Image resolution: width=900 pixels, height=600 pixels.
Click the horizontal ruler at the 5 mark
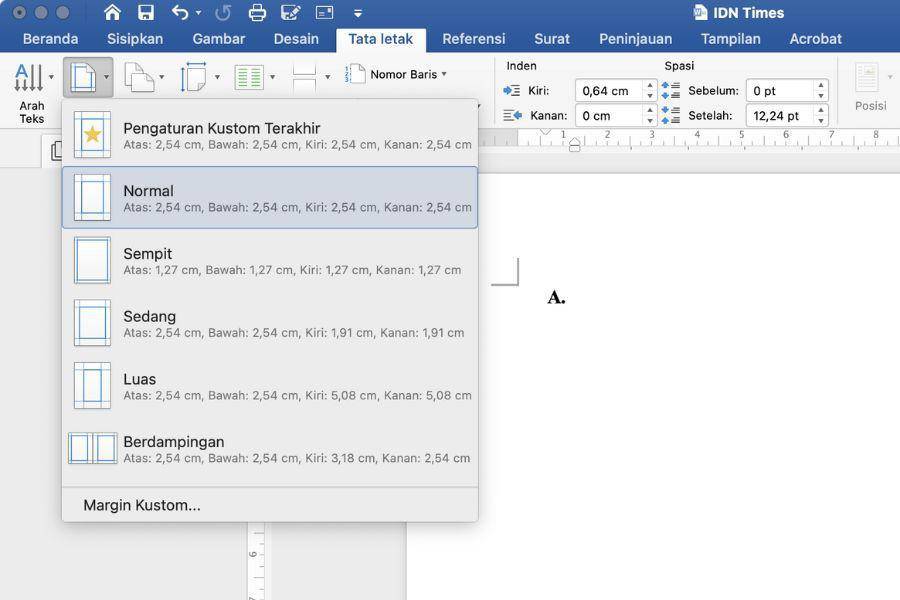(741, 134)
